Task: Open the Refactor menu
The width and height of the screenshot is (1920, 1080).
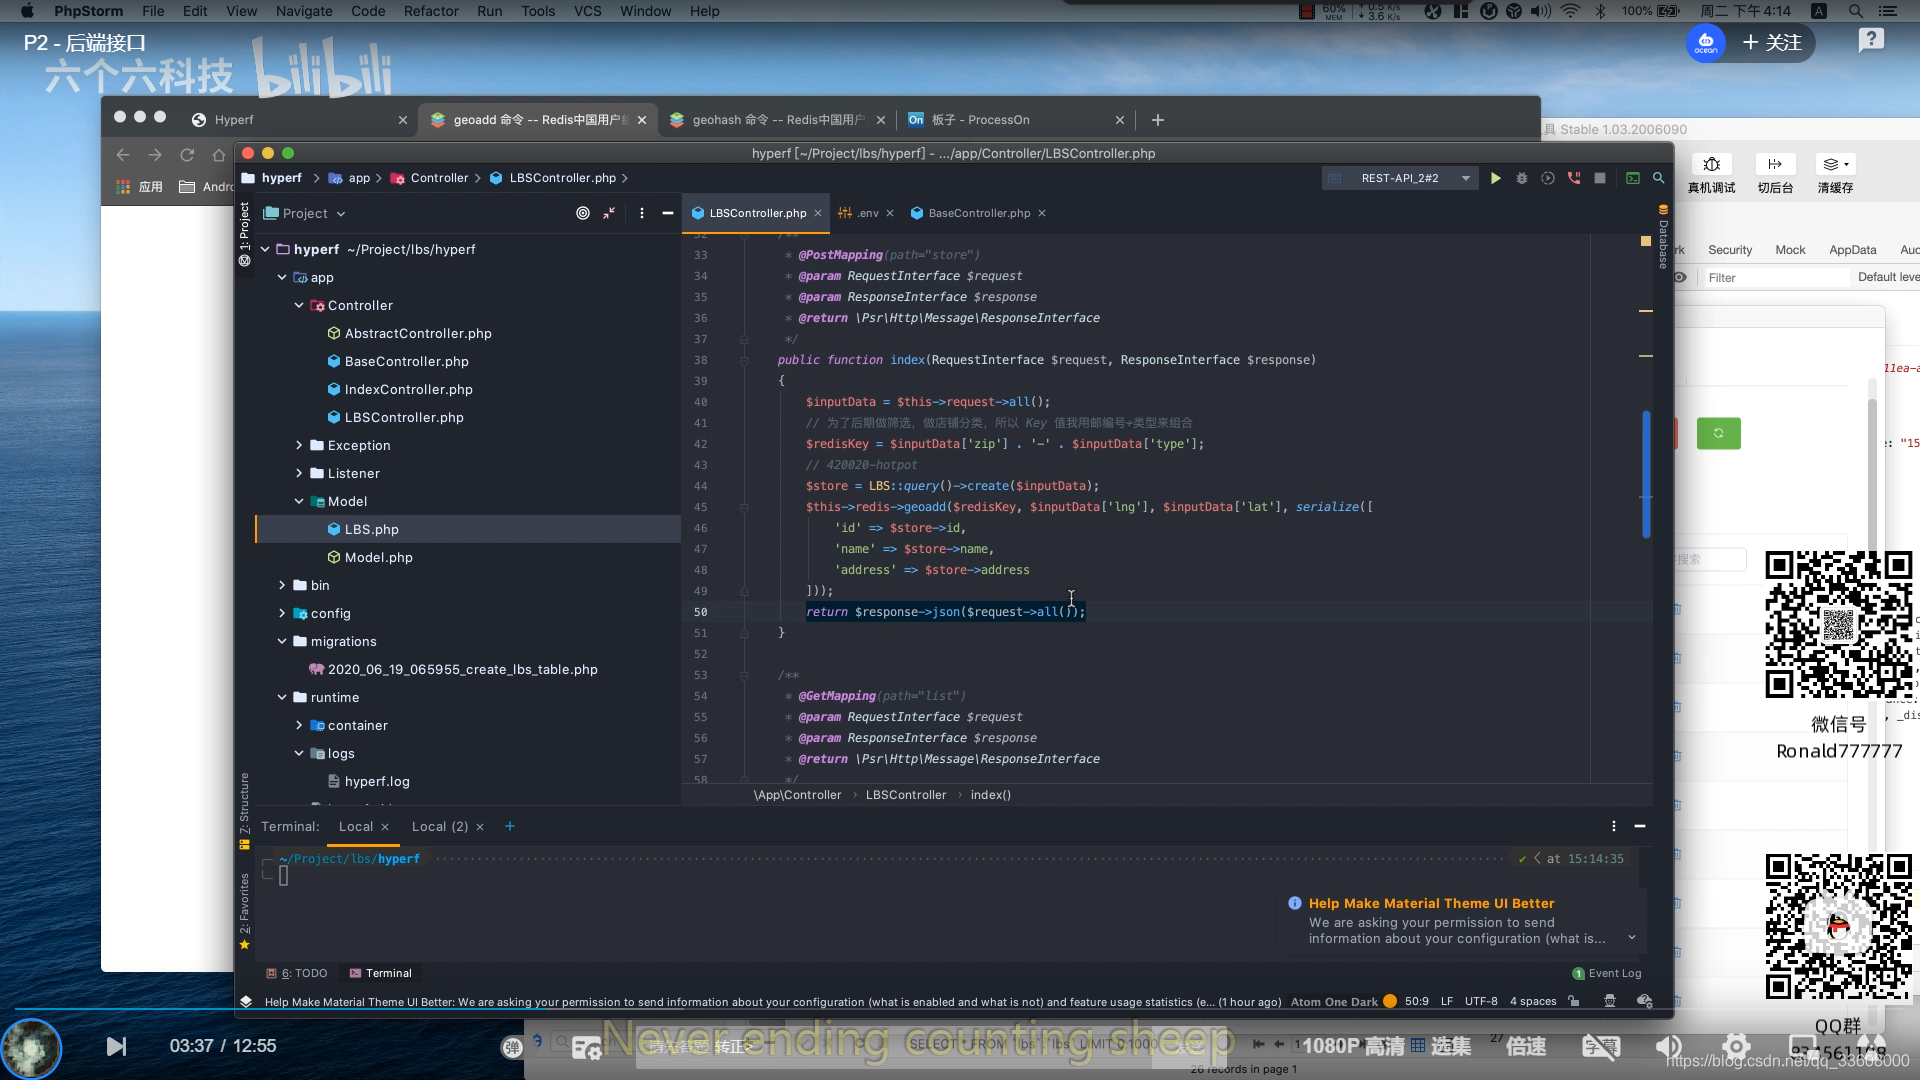Action: point(430,11)
